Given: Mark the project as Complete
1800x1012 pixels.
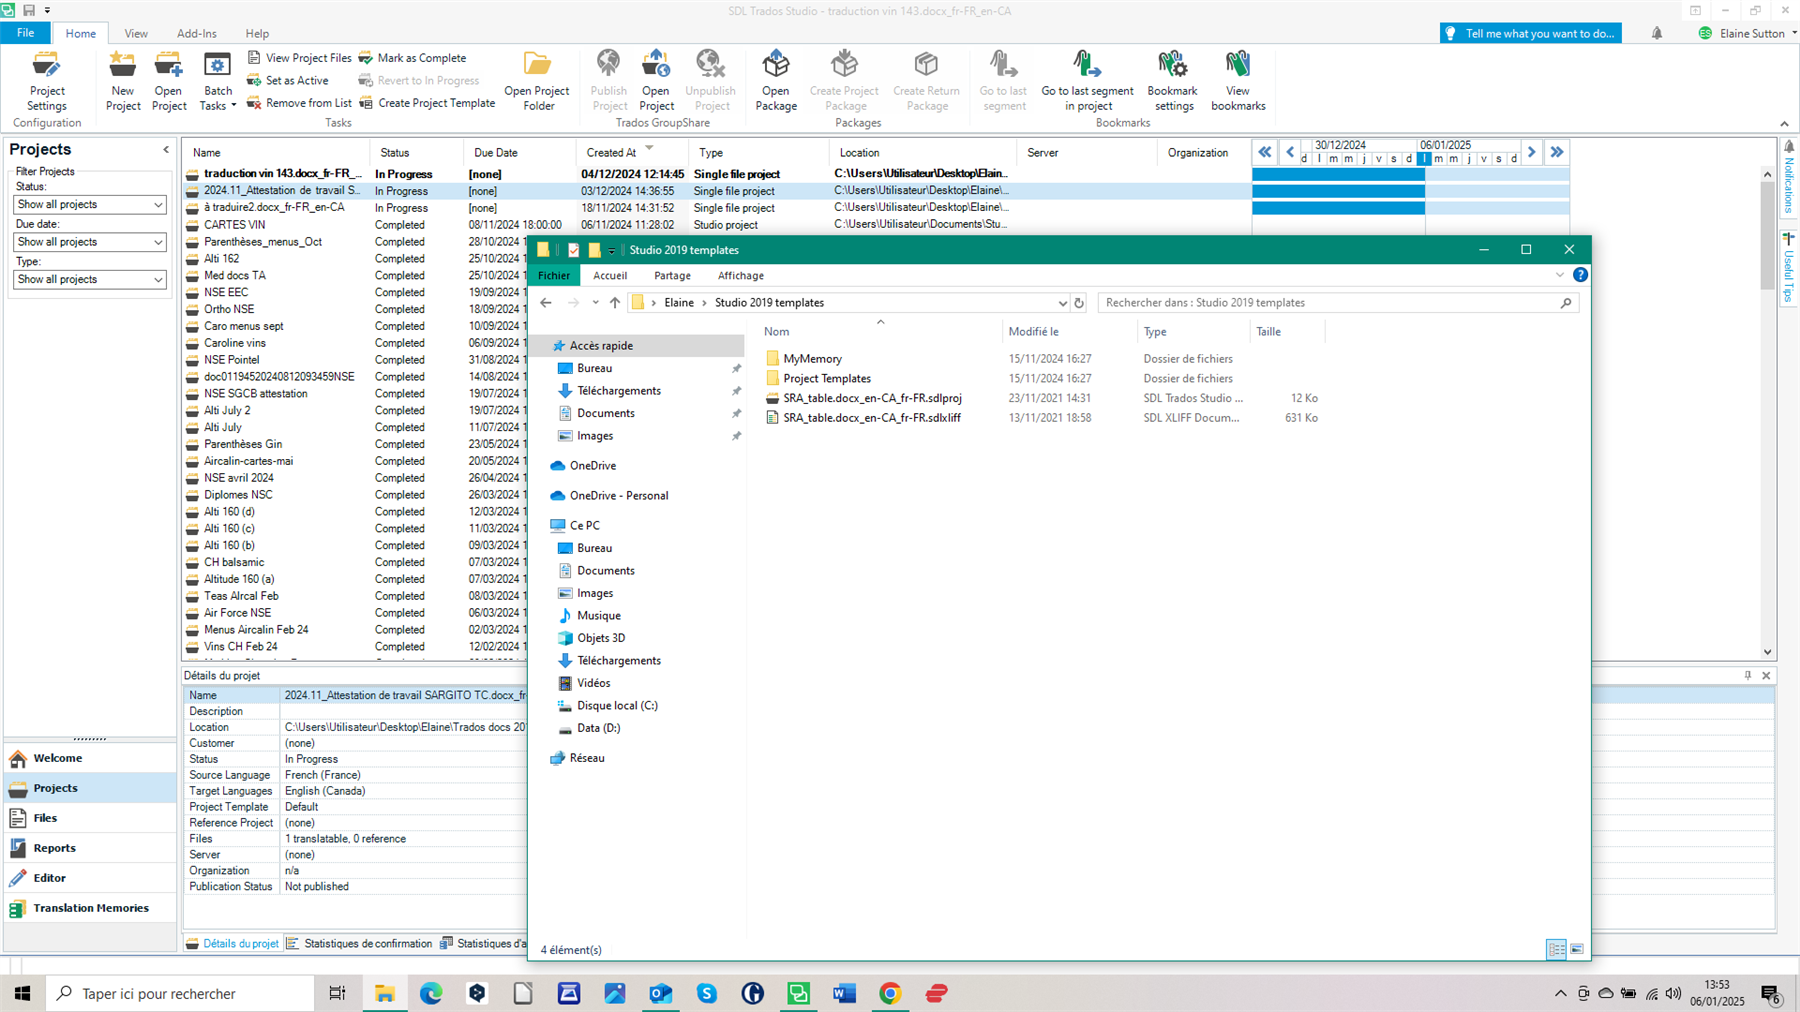Looking at the screenshot, I should click(412, 58).
